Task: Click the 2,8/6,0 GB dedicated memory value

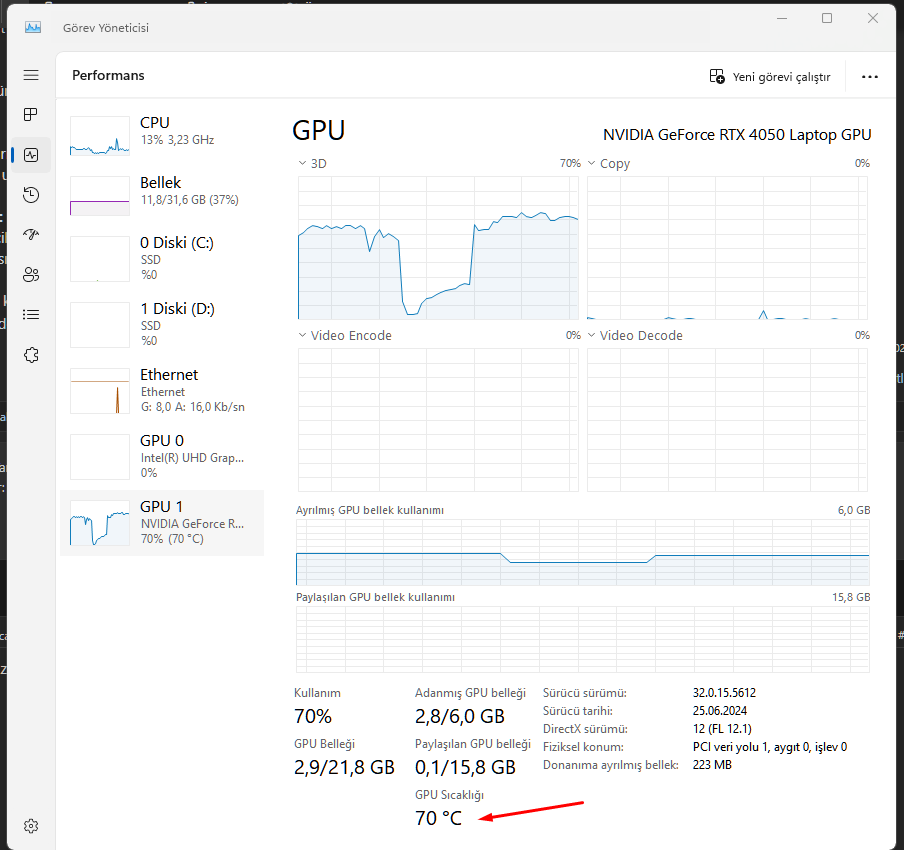Action: pos(459,716)
